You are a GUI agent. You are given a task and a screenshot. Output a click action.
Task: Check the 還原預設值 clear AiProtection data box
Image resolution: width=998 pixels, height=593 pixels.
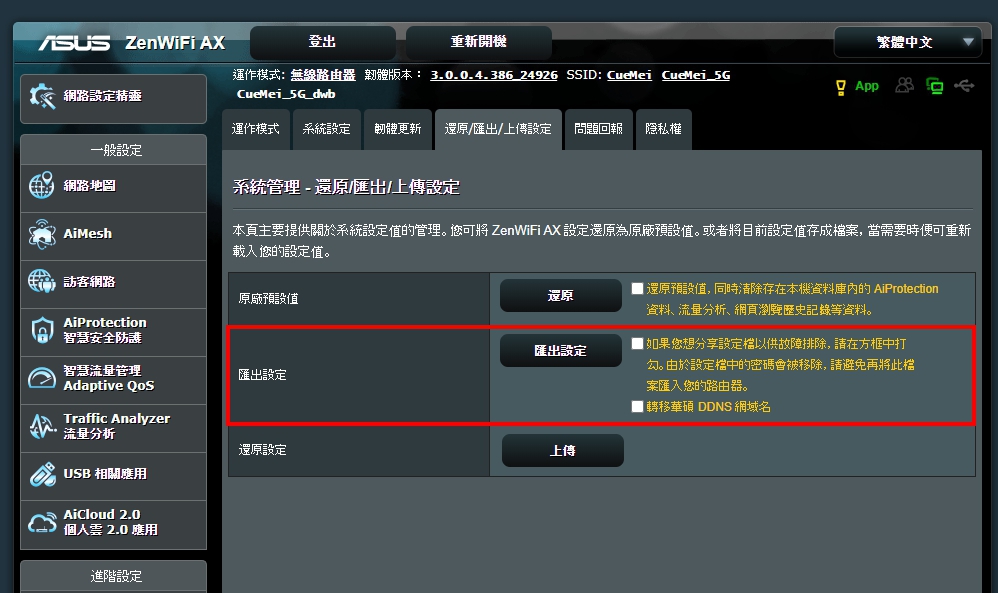point(637,288)
